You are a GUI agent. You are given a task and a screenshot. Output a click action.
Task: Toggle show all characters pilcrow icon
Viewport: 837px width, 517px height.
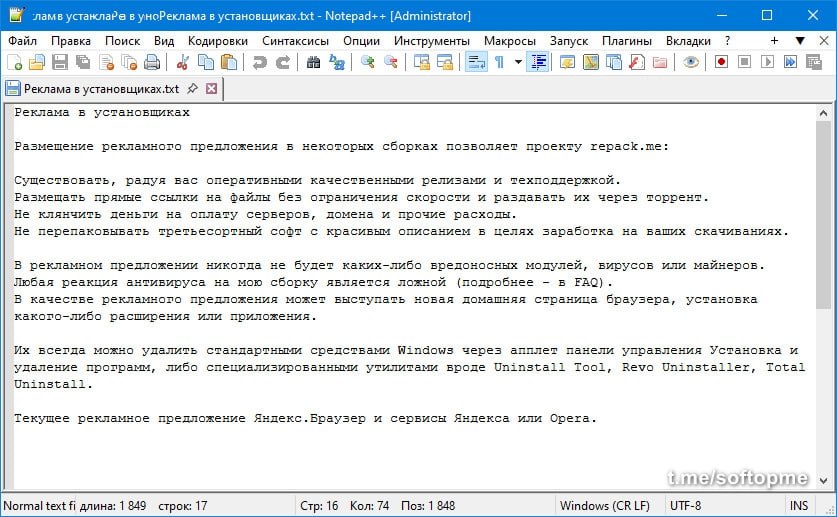[499, 62]
